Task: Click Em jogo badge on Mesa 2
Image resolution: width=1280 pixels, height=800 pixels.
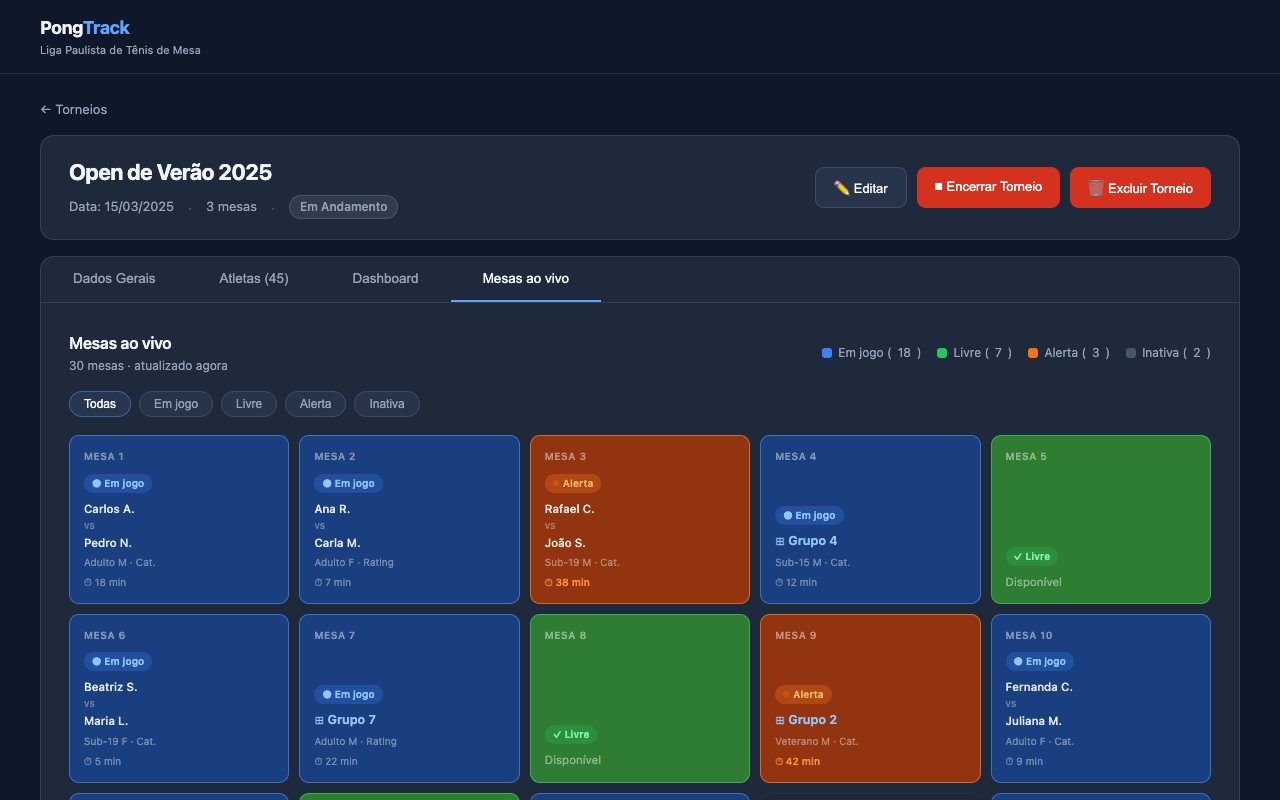Action: (x=348, y=483)
